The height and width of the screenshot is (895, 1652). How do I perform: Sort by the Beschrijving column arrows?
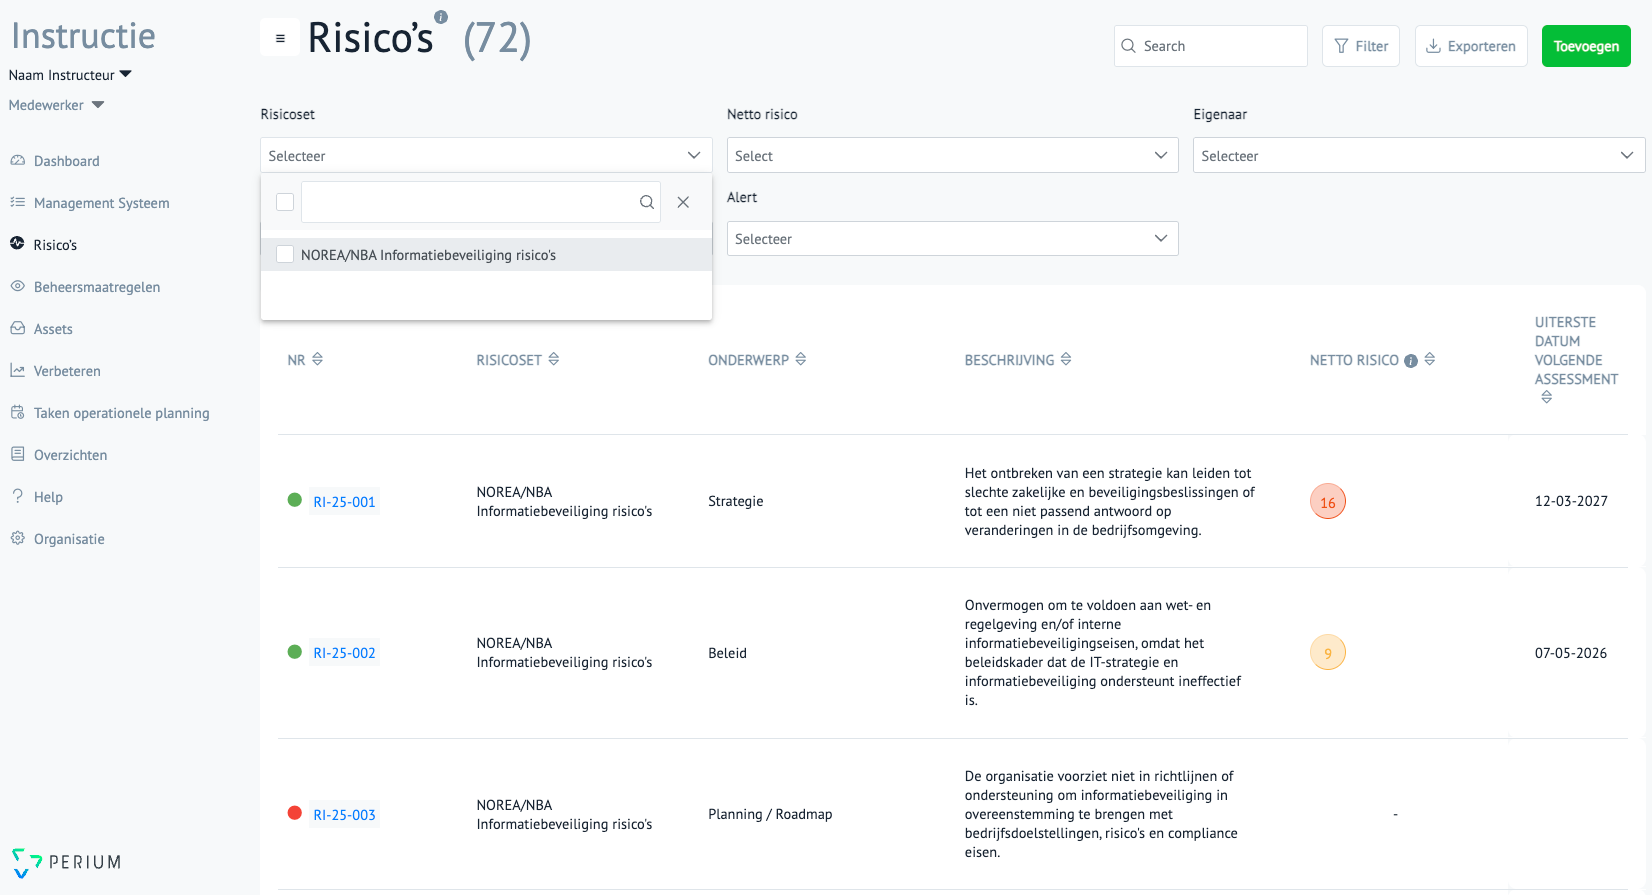(1066, 359)
